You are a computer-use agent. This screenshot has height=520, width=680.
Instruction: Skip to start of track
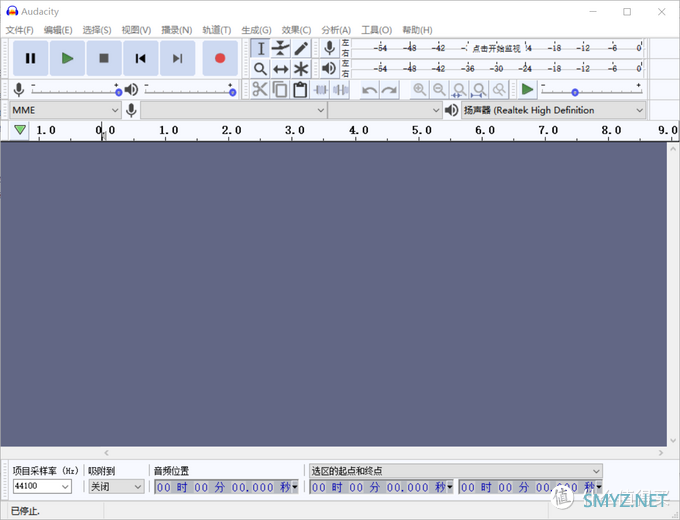141,58
